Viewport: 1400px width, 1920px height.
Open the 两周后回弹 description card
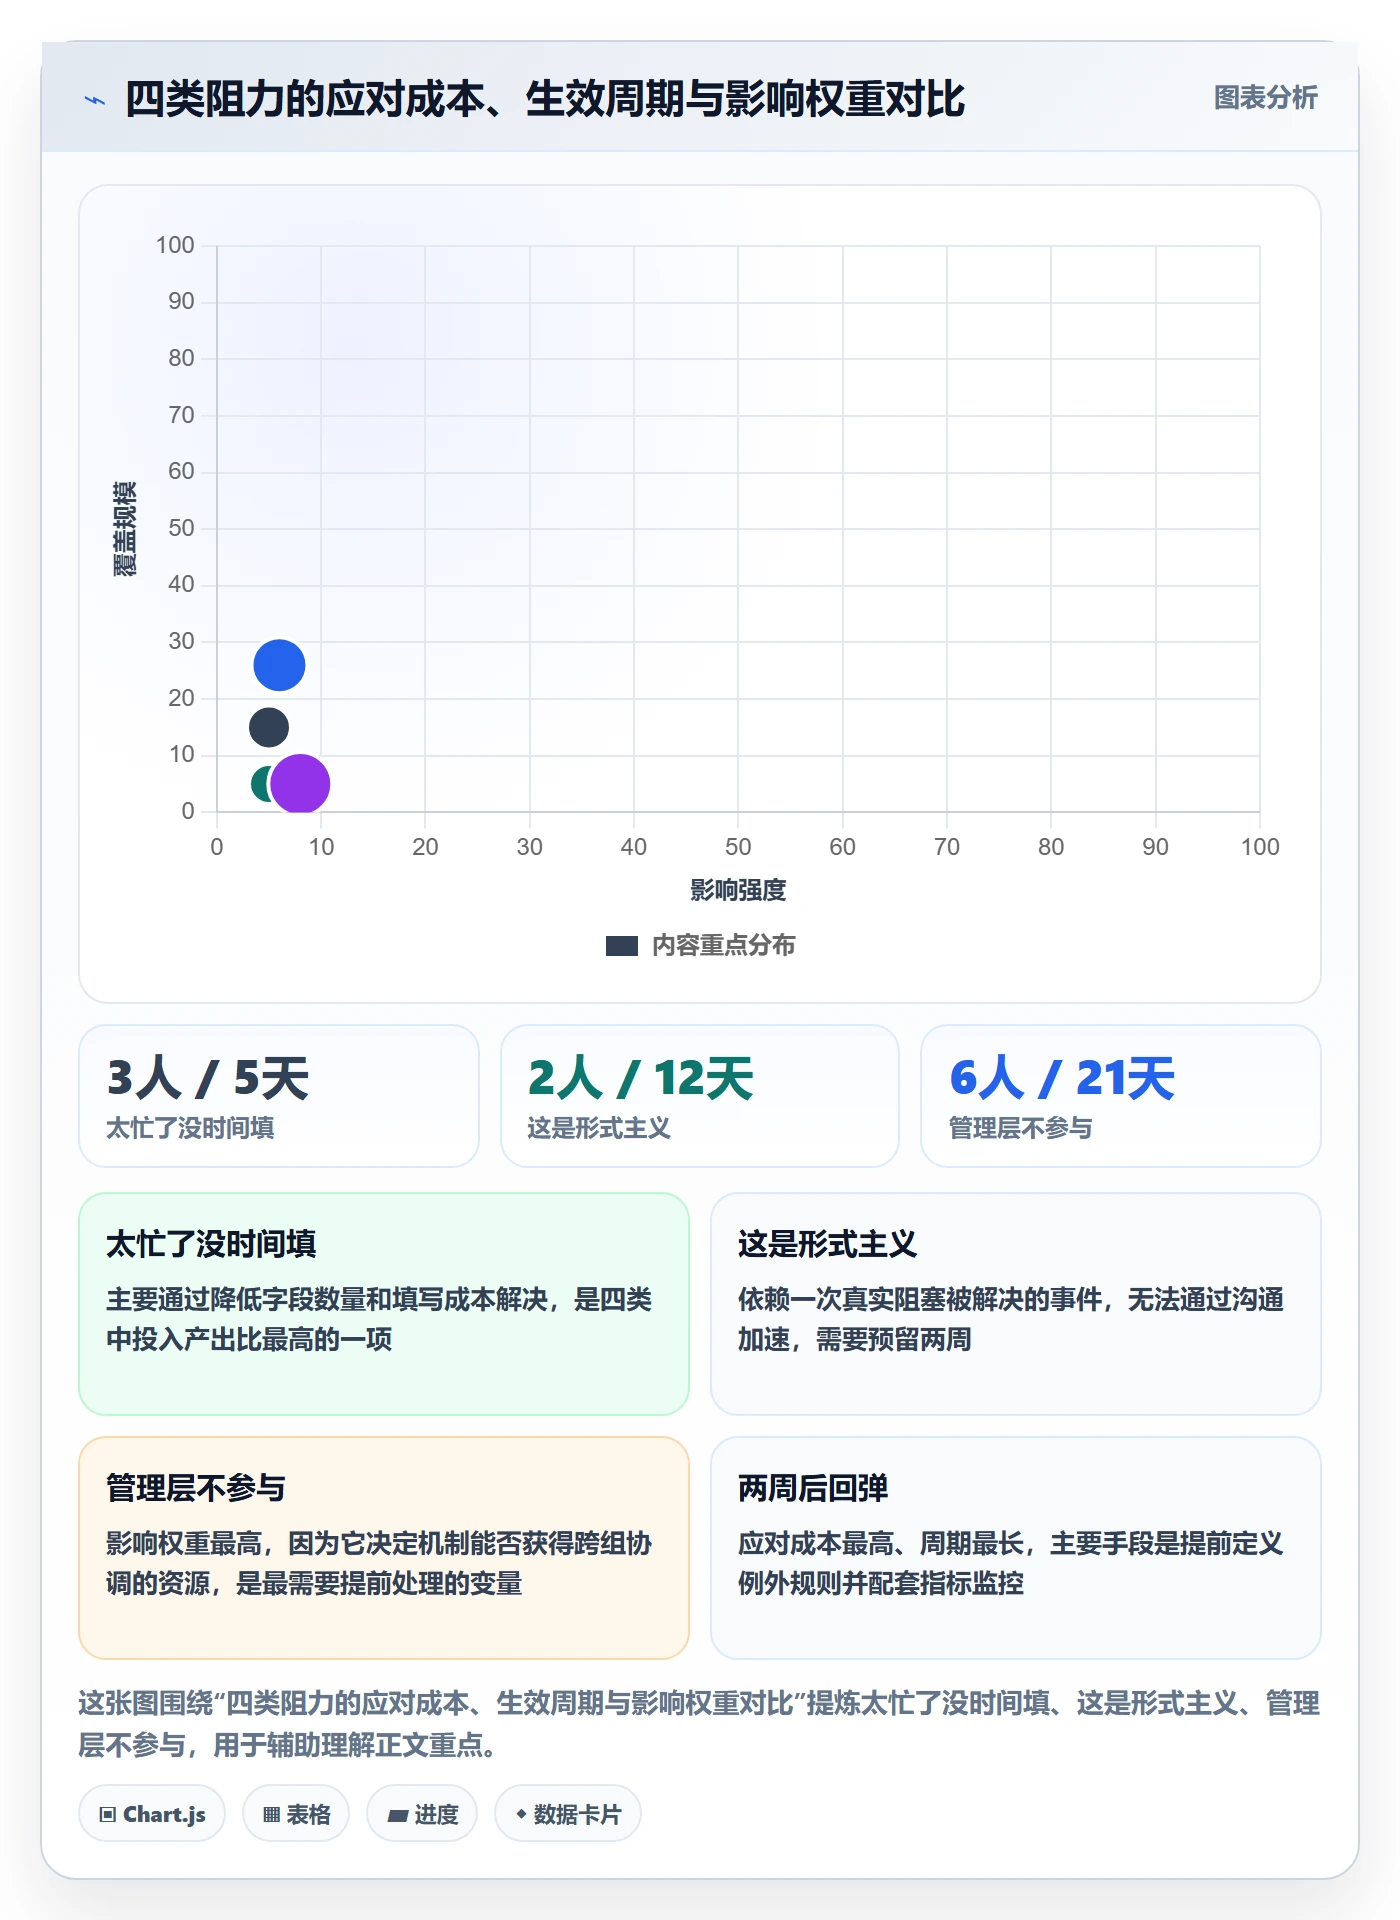(1016, 1548)
